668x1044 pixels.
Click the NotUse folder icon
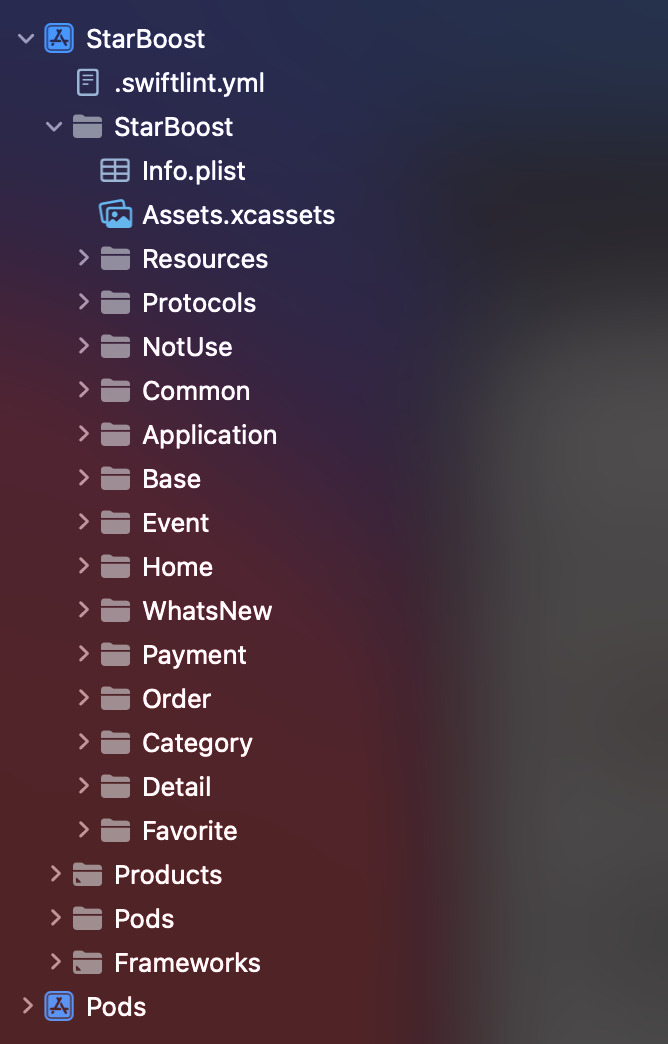tap(115, 347)
